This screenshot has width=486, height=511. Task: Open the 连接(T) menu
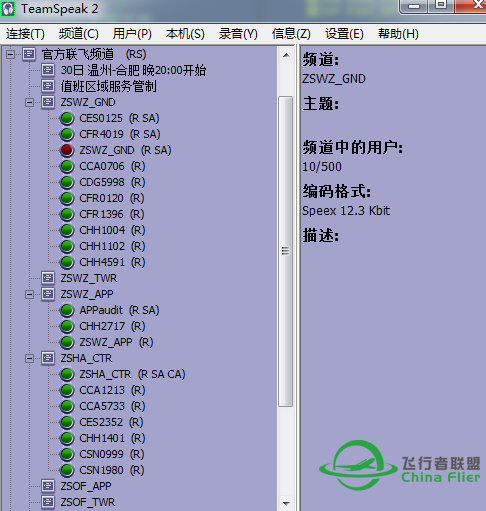click(x=25, y=34)
